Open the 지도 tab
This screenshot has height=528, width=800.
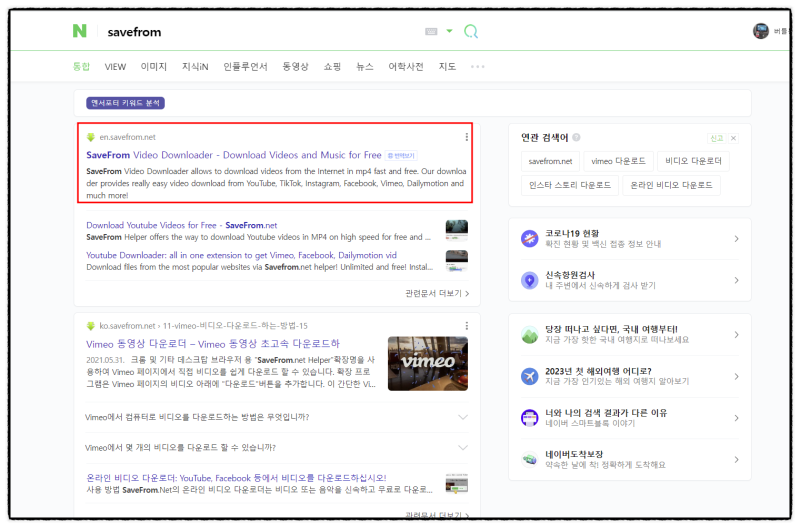(x=447, y=66)
